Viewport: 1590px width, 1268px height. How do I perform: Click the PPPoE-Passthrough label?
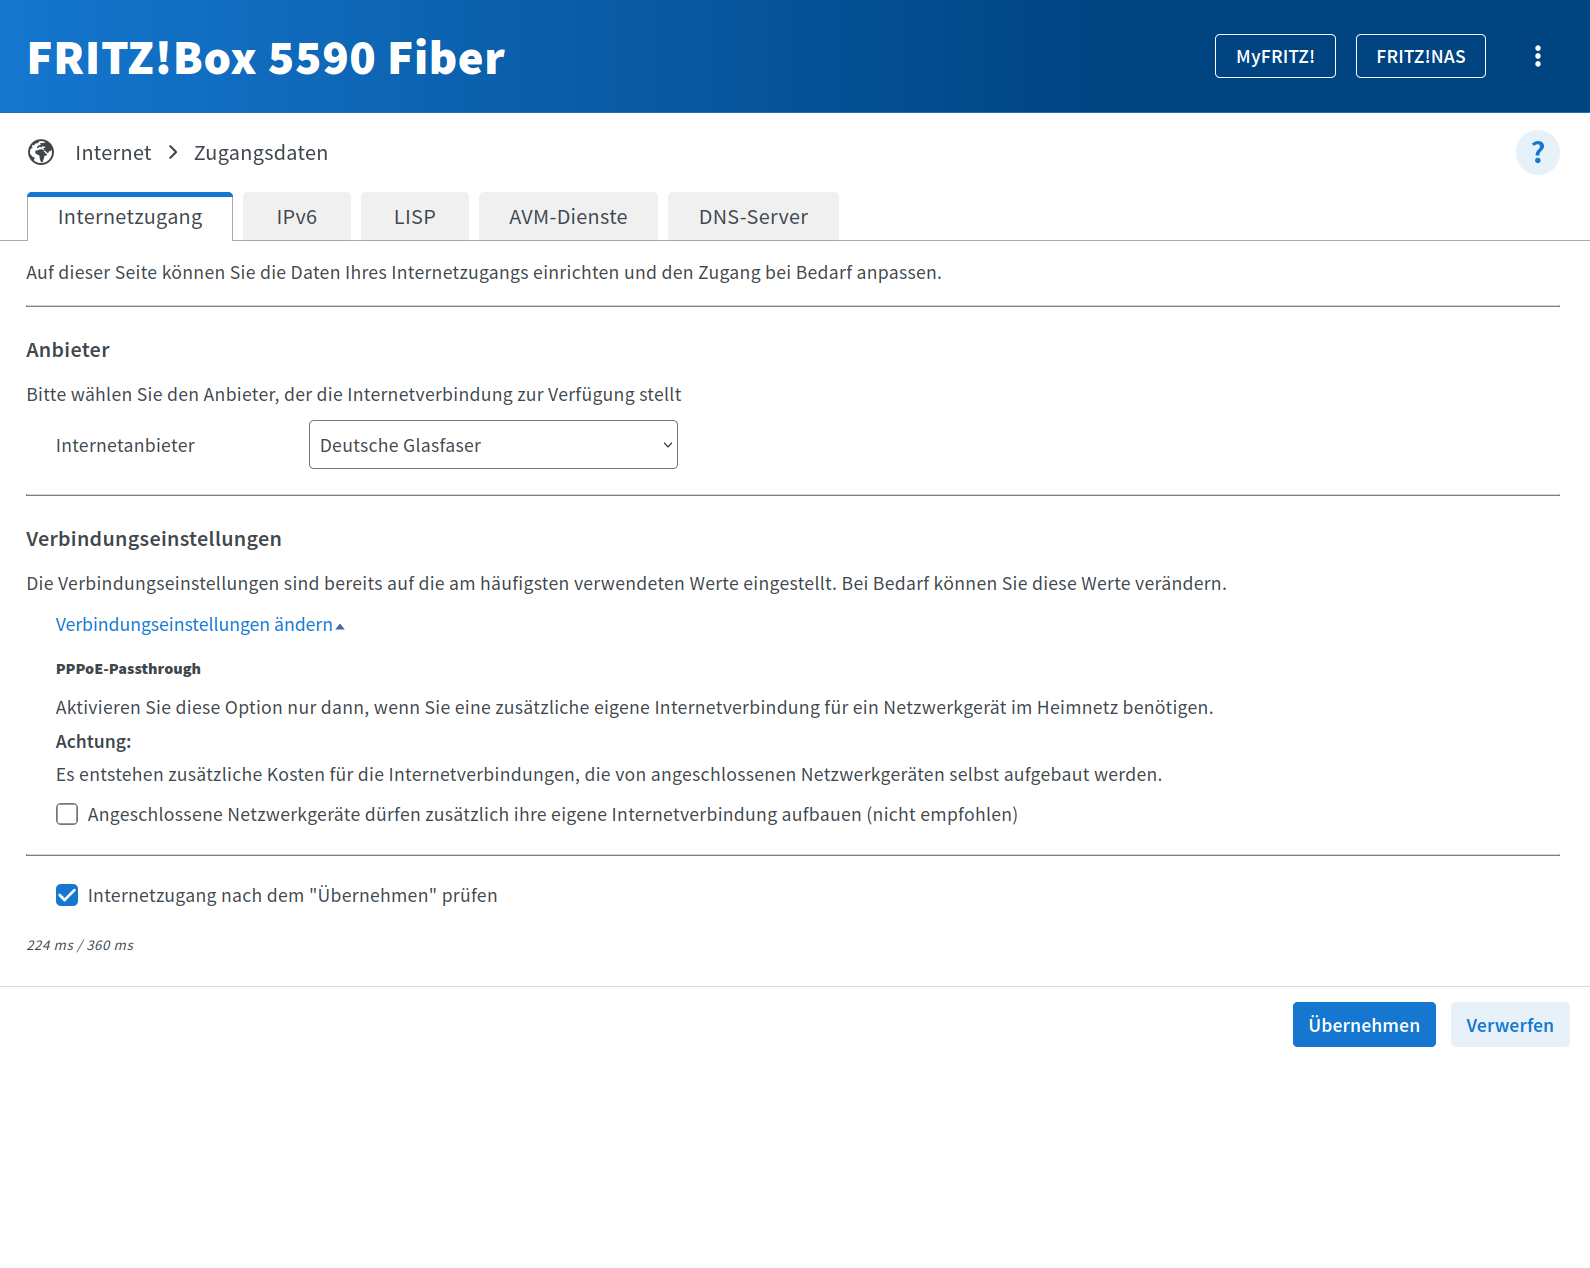point(128,669)
